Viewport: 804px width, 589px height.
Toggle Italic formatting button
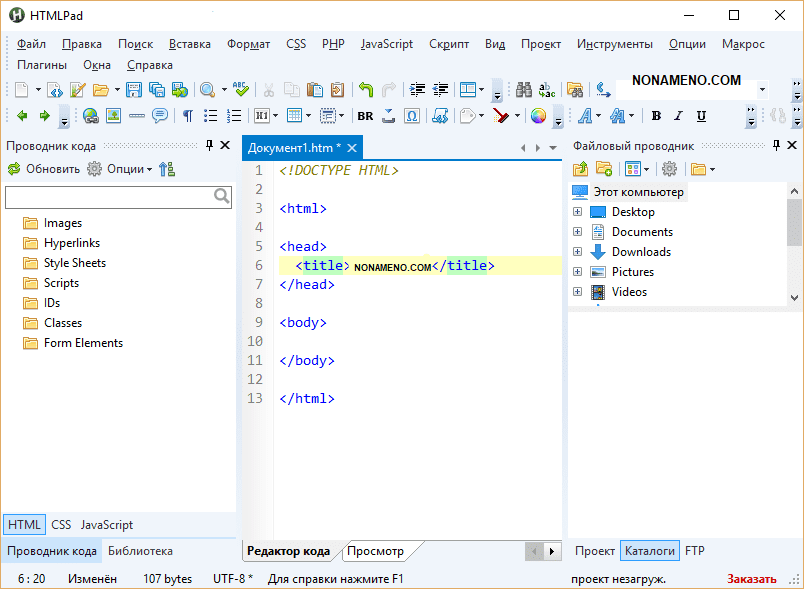click(x=678, y=116)
